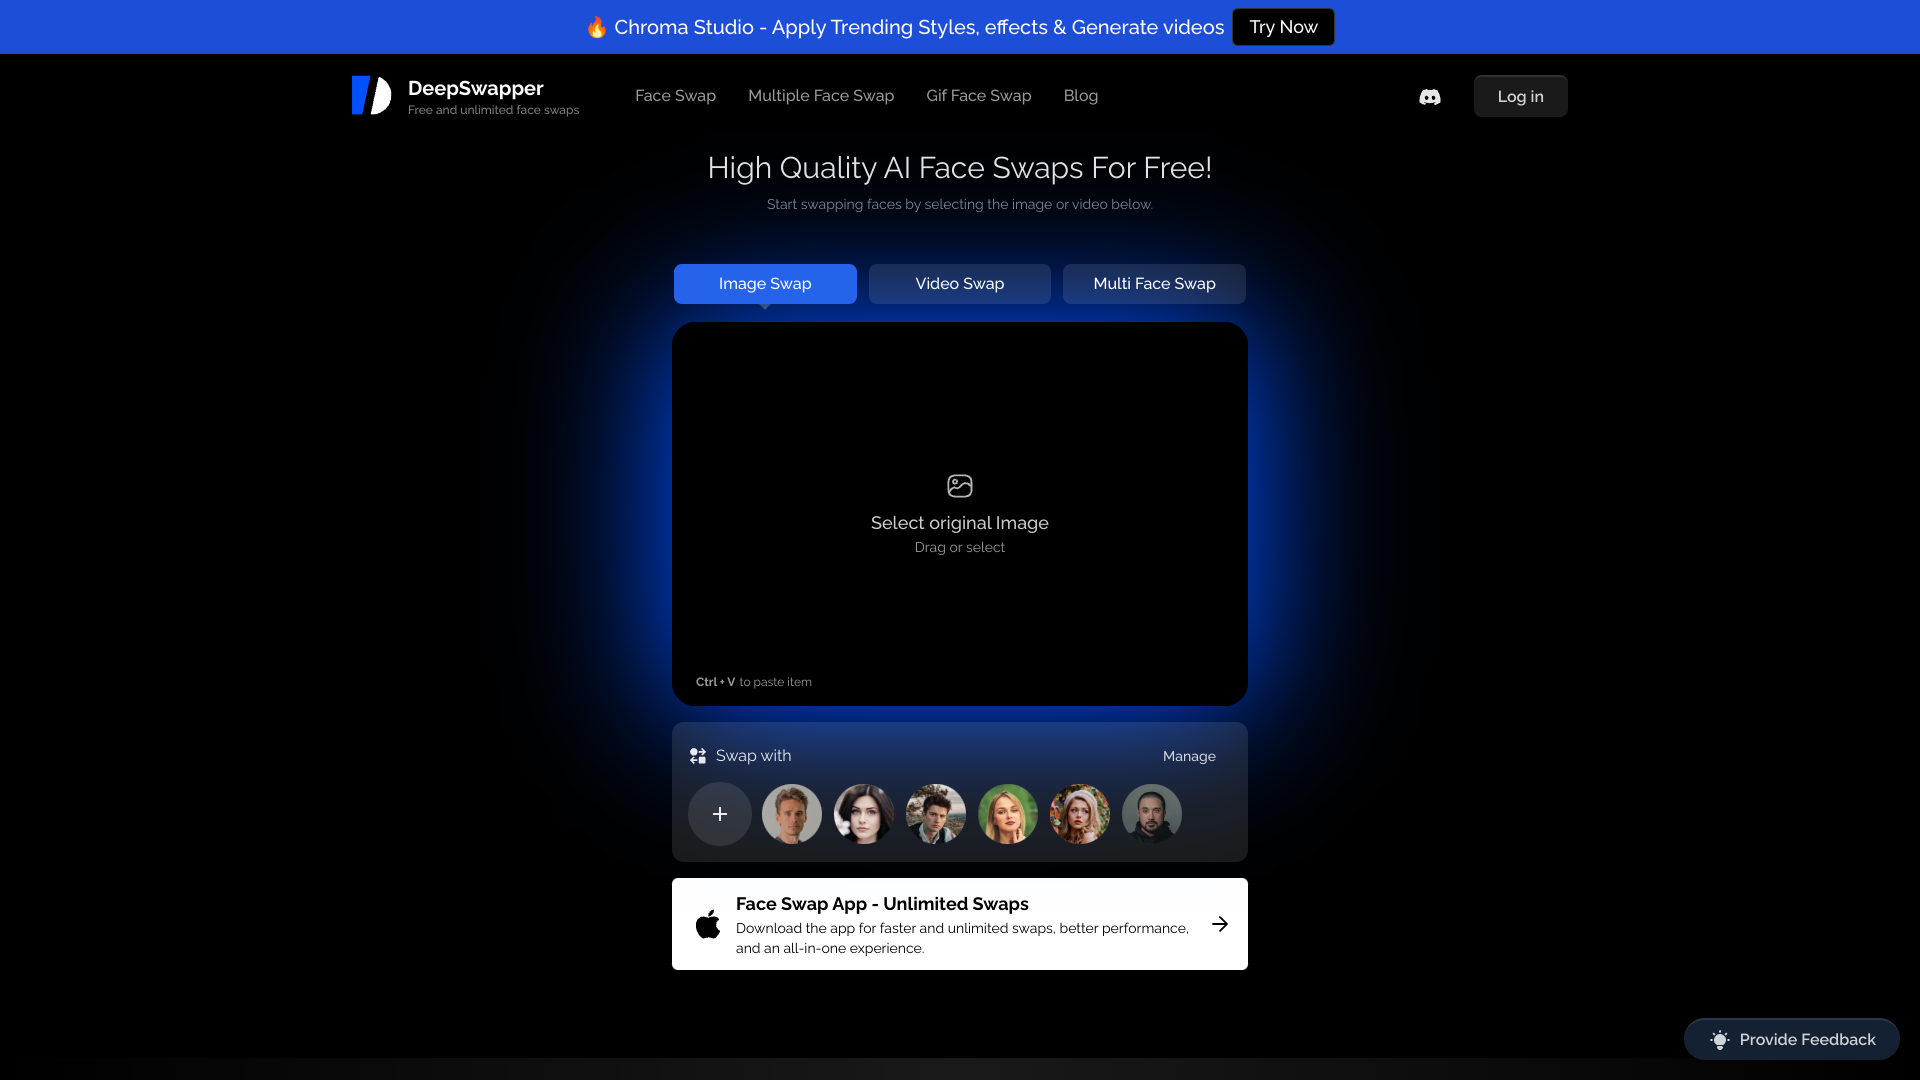Click the Apple logo icon
1920x1080 pixels.
(708, 924)
